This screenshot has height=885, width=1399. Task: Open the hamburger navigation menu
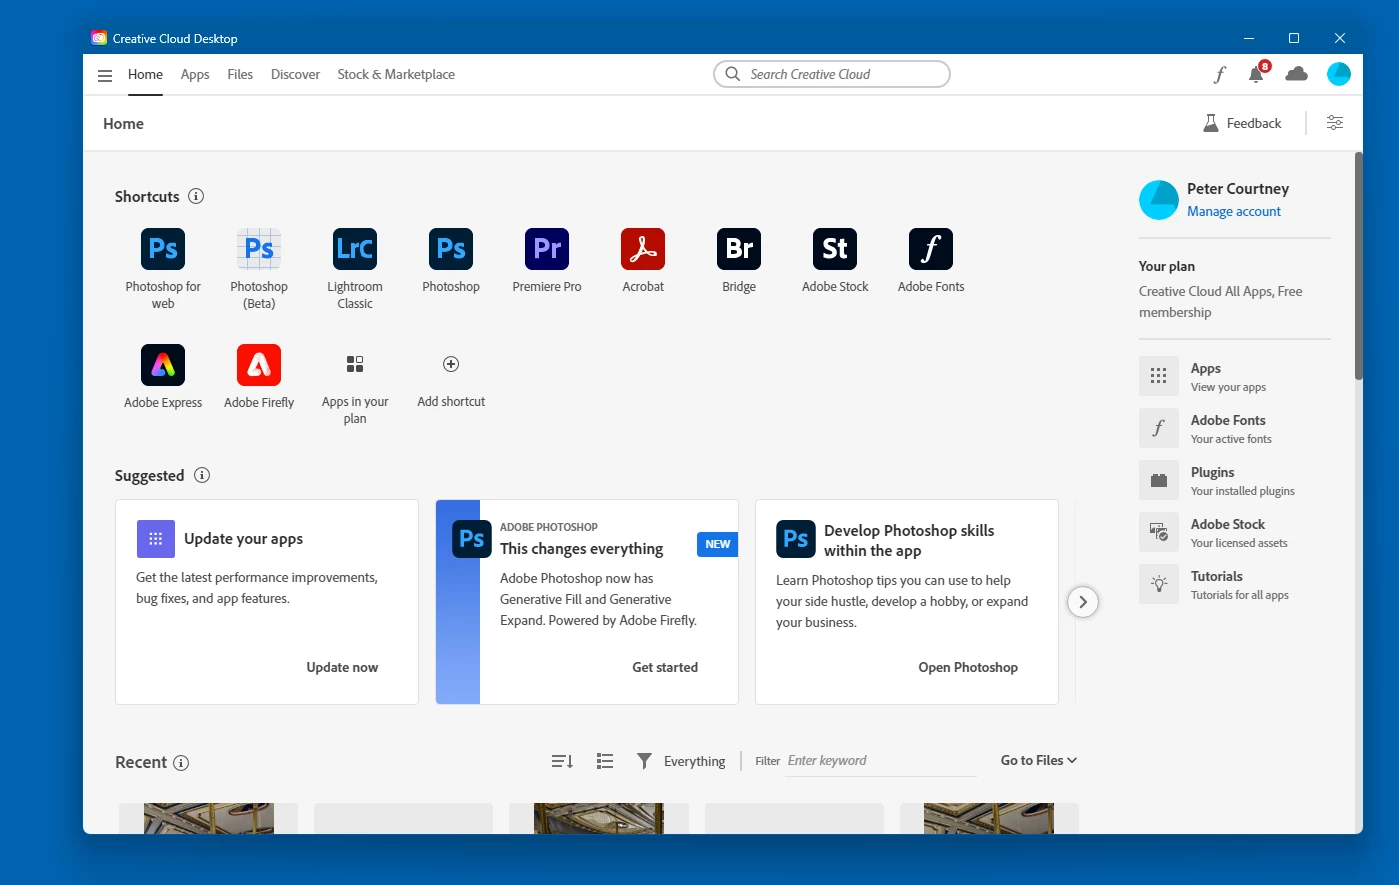105,75
